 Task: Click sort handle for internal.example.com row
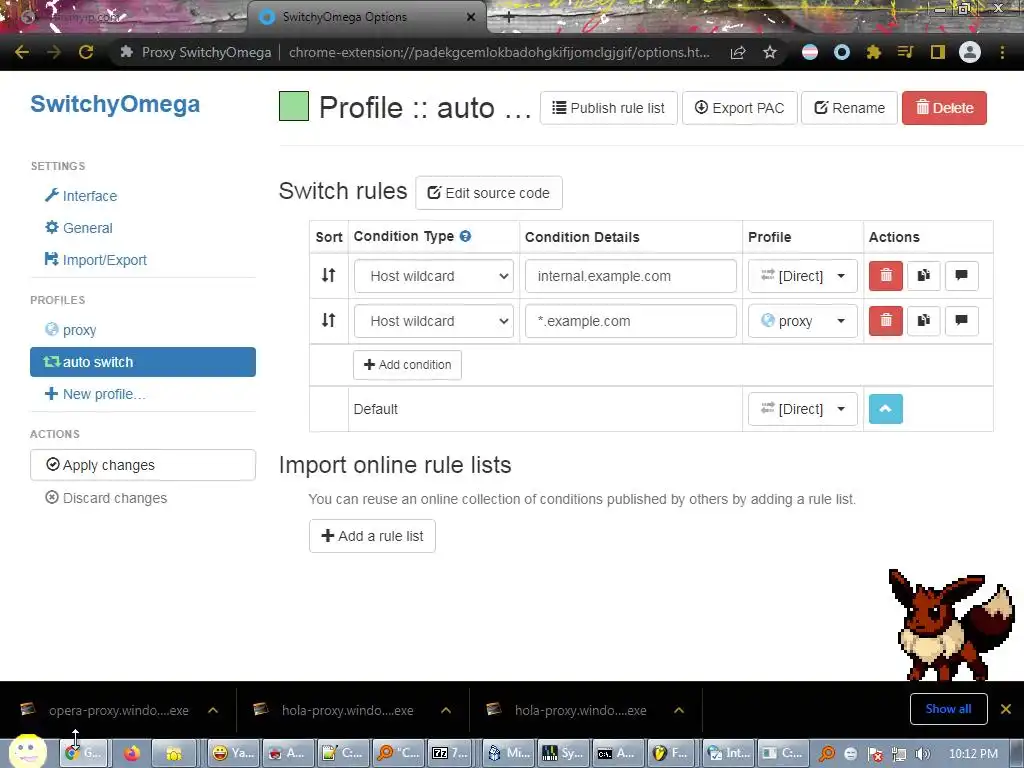(328, 276)
